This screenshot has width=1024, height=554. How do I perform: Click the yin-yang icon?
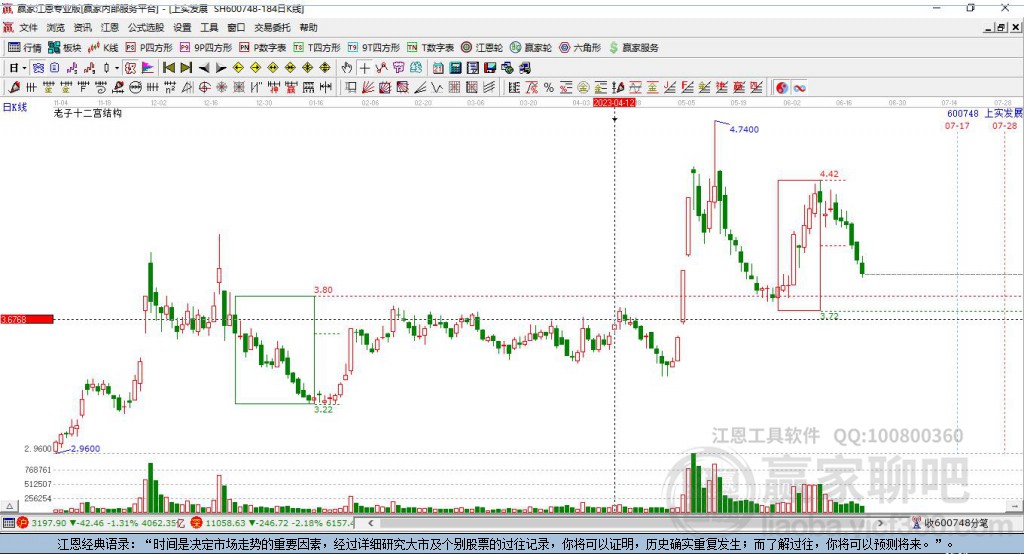point(782,88)
